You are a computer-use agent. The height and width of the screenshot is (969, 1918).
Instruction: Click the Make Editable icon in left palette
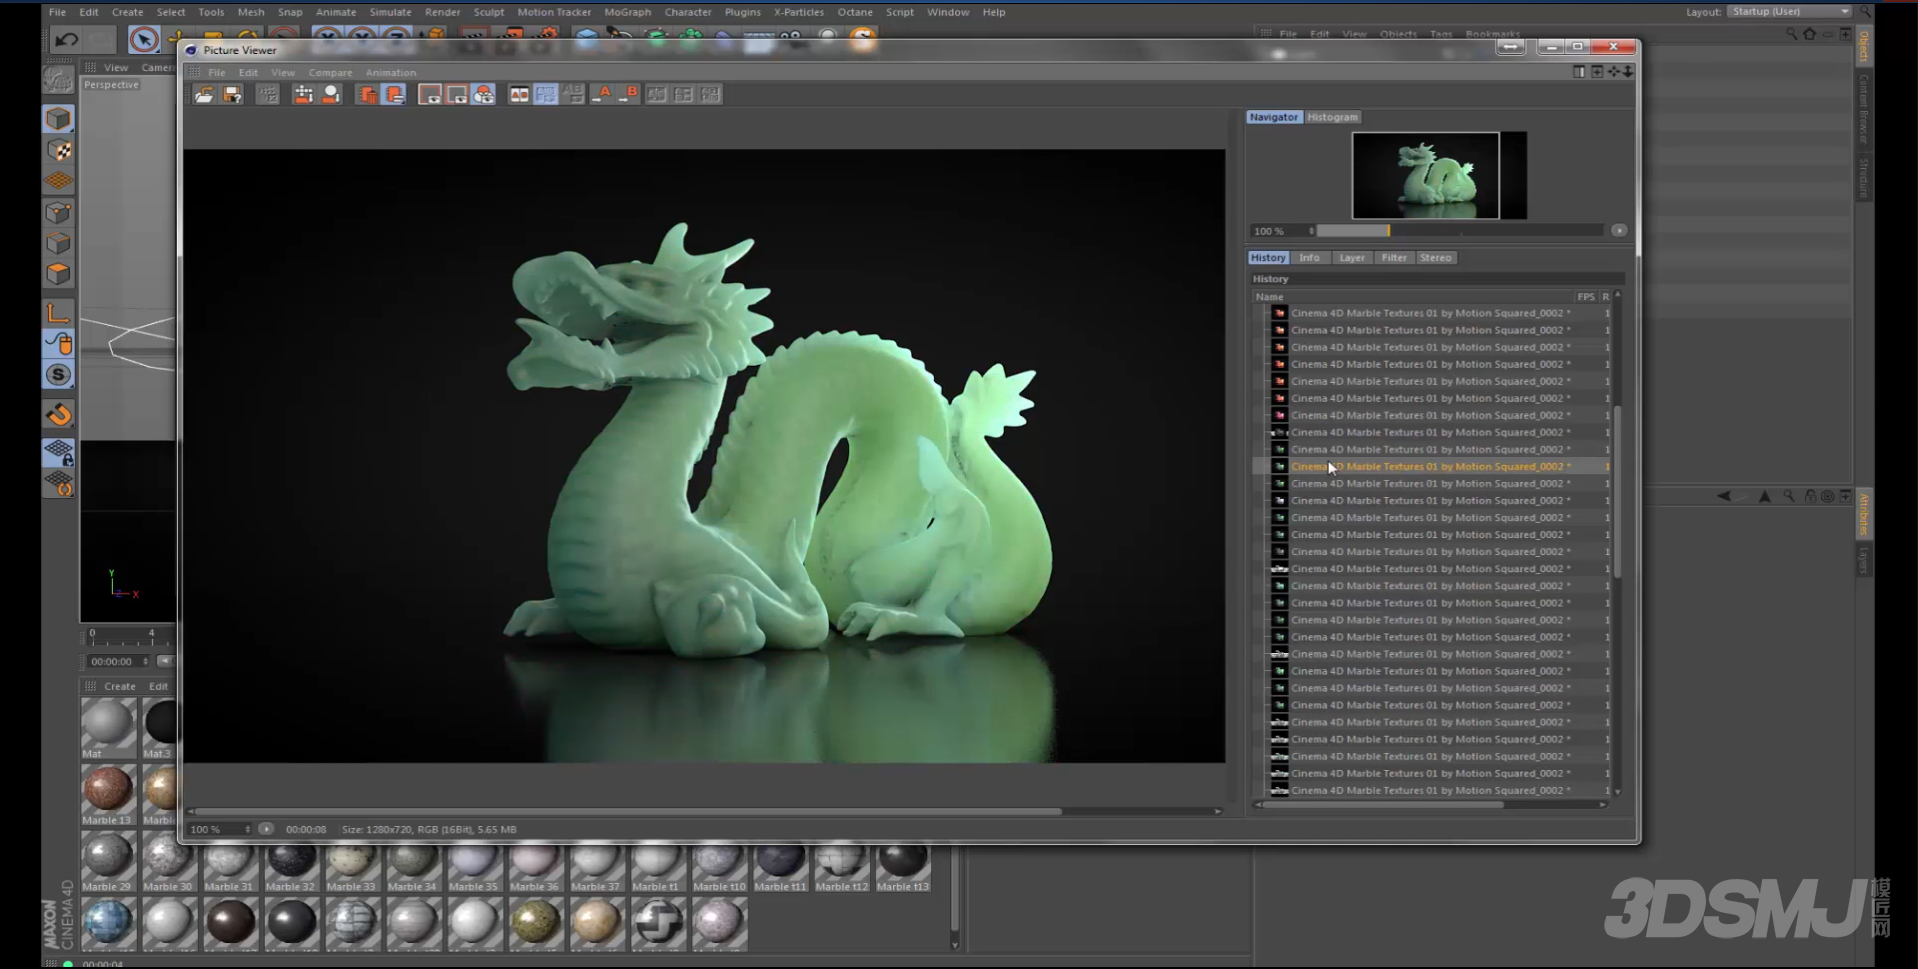(x=58, y=80)
